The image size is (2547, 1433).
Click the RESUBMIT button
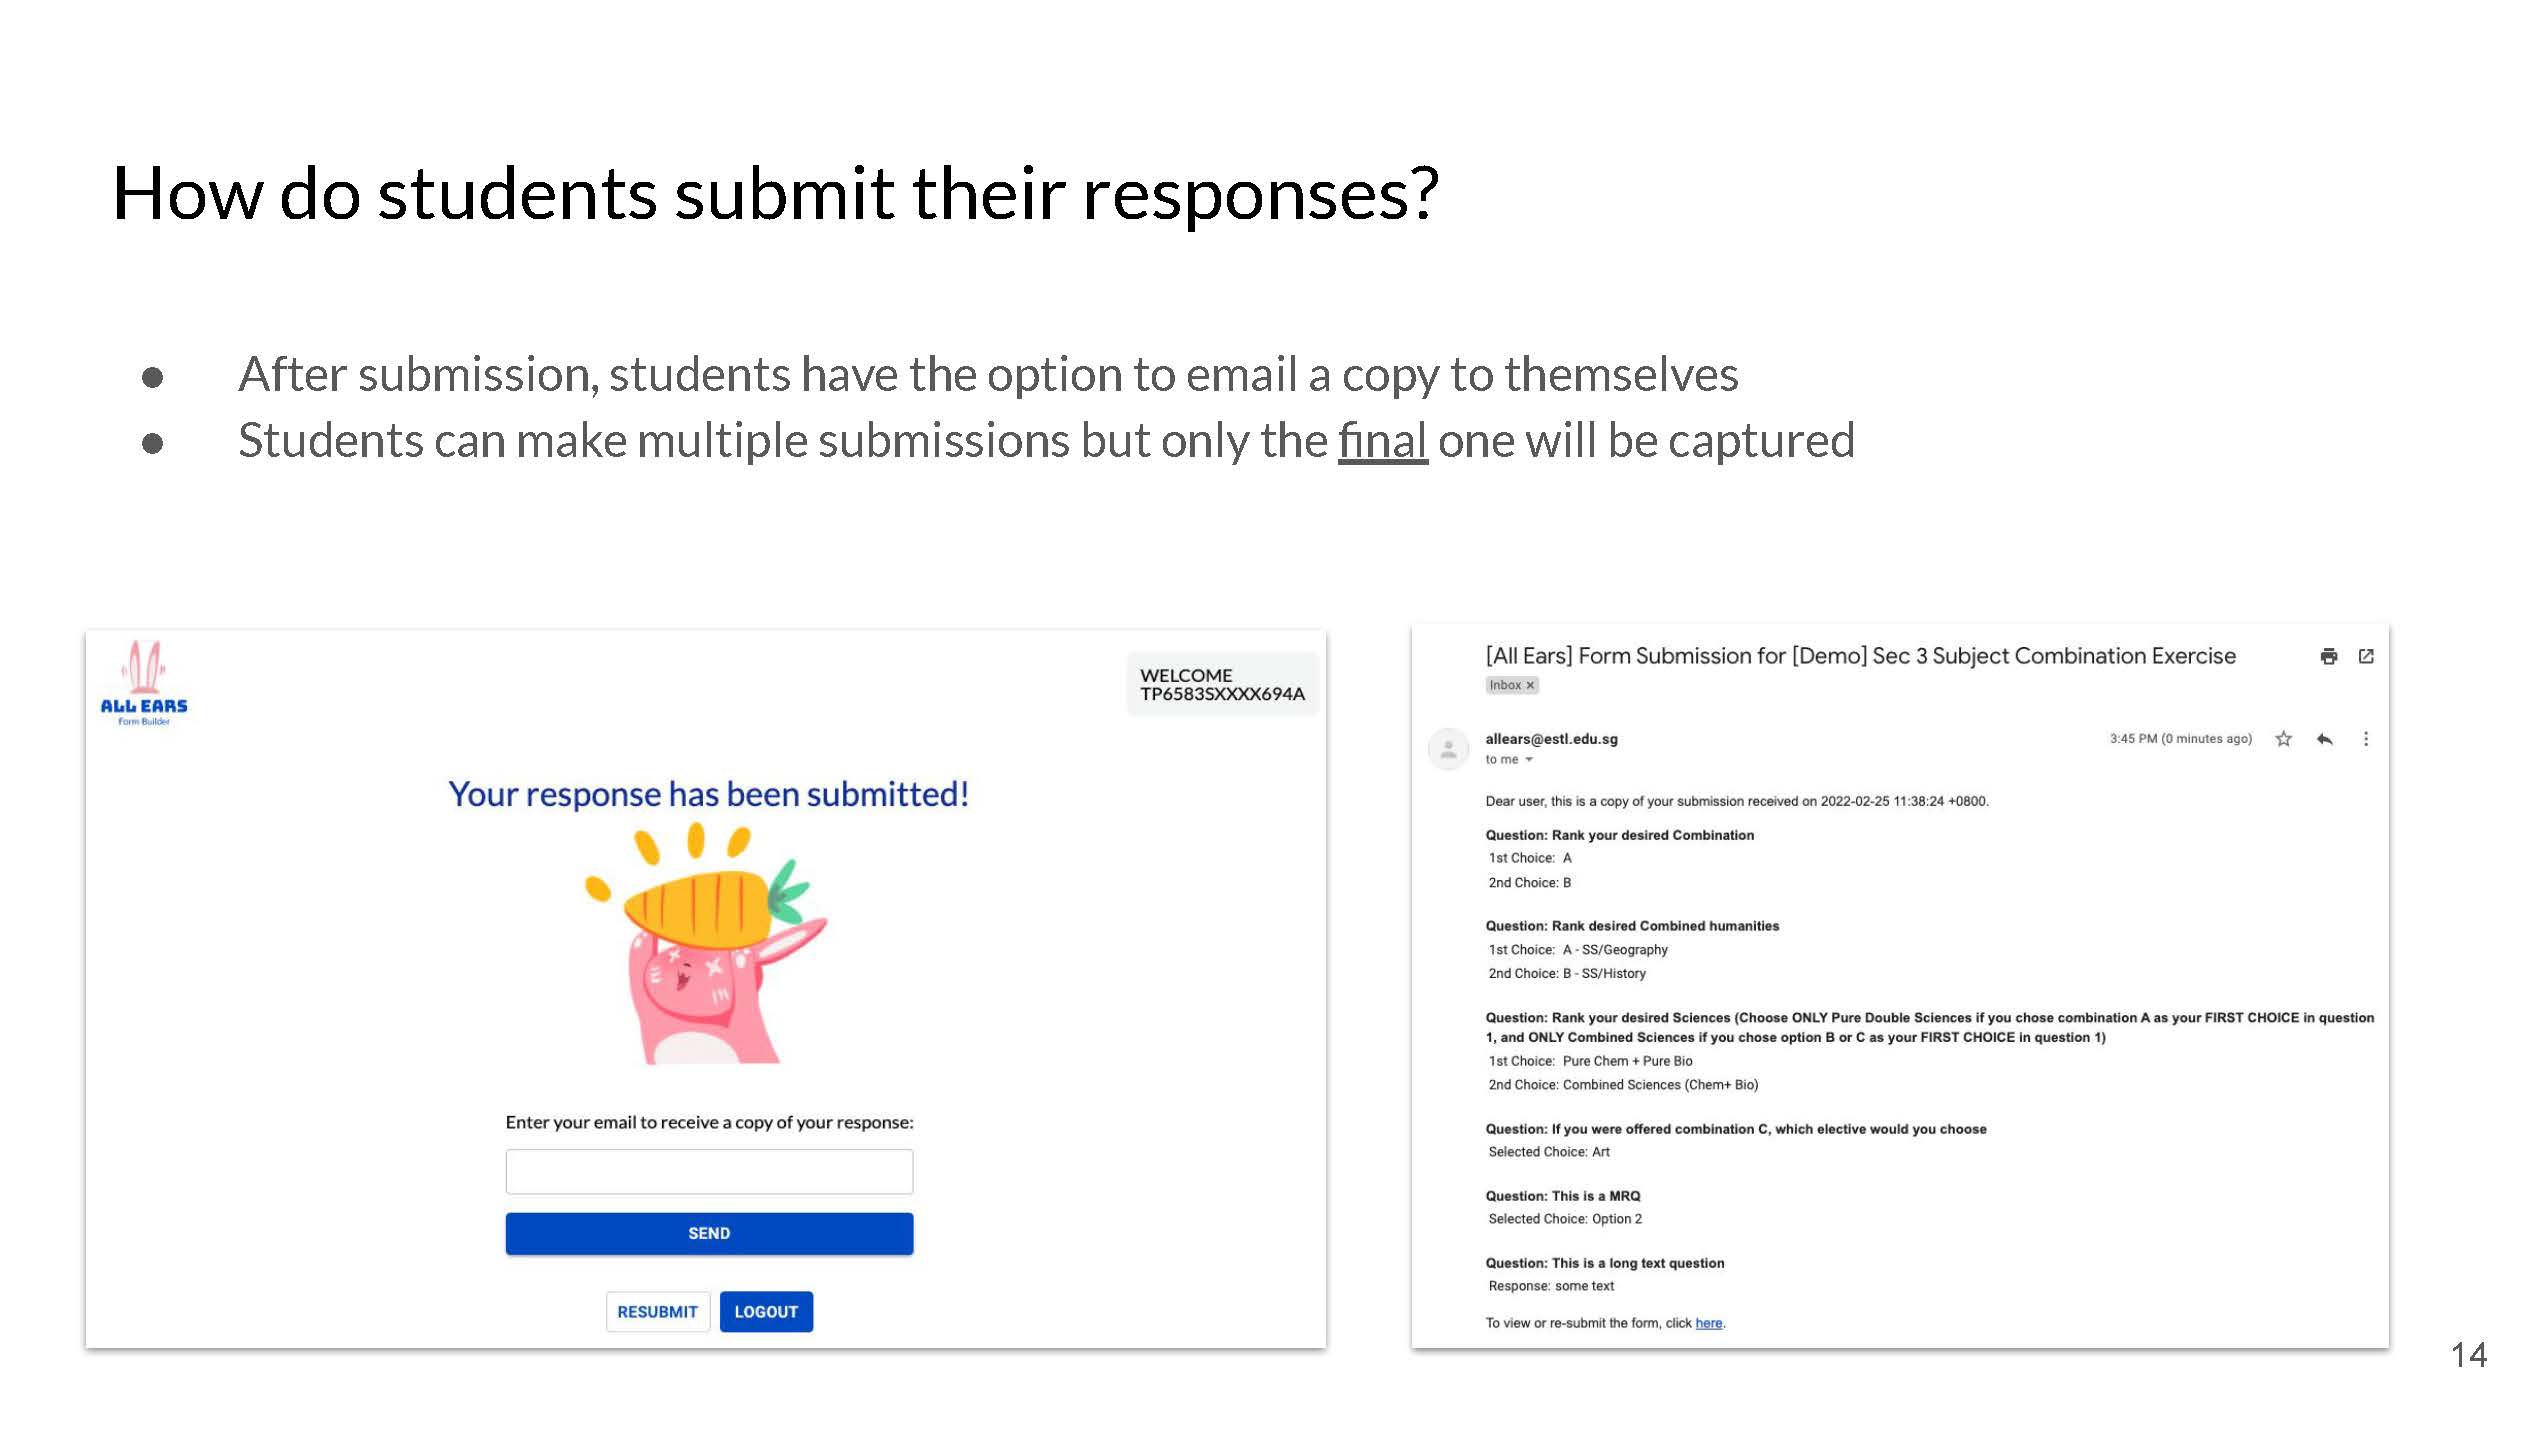657,1312
